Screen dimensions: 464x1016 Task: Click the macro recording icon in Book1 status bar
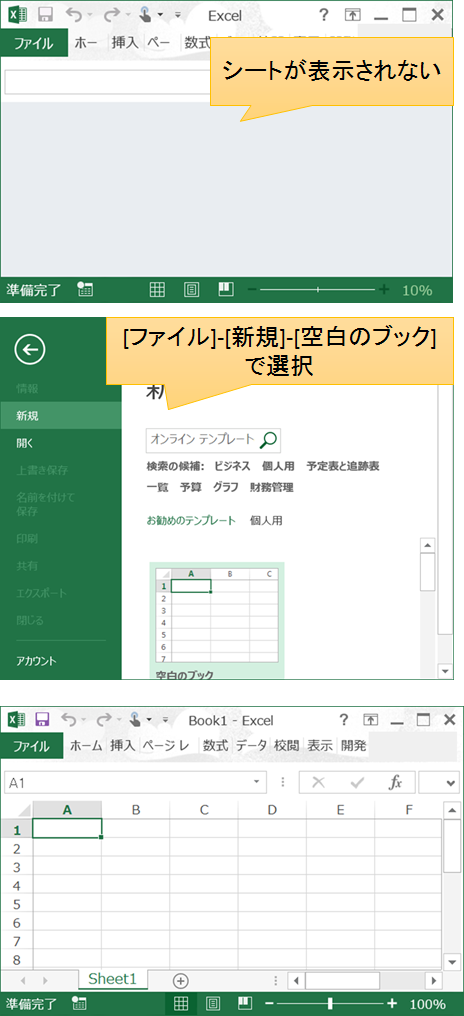point(80,1004)
